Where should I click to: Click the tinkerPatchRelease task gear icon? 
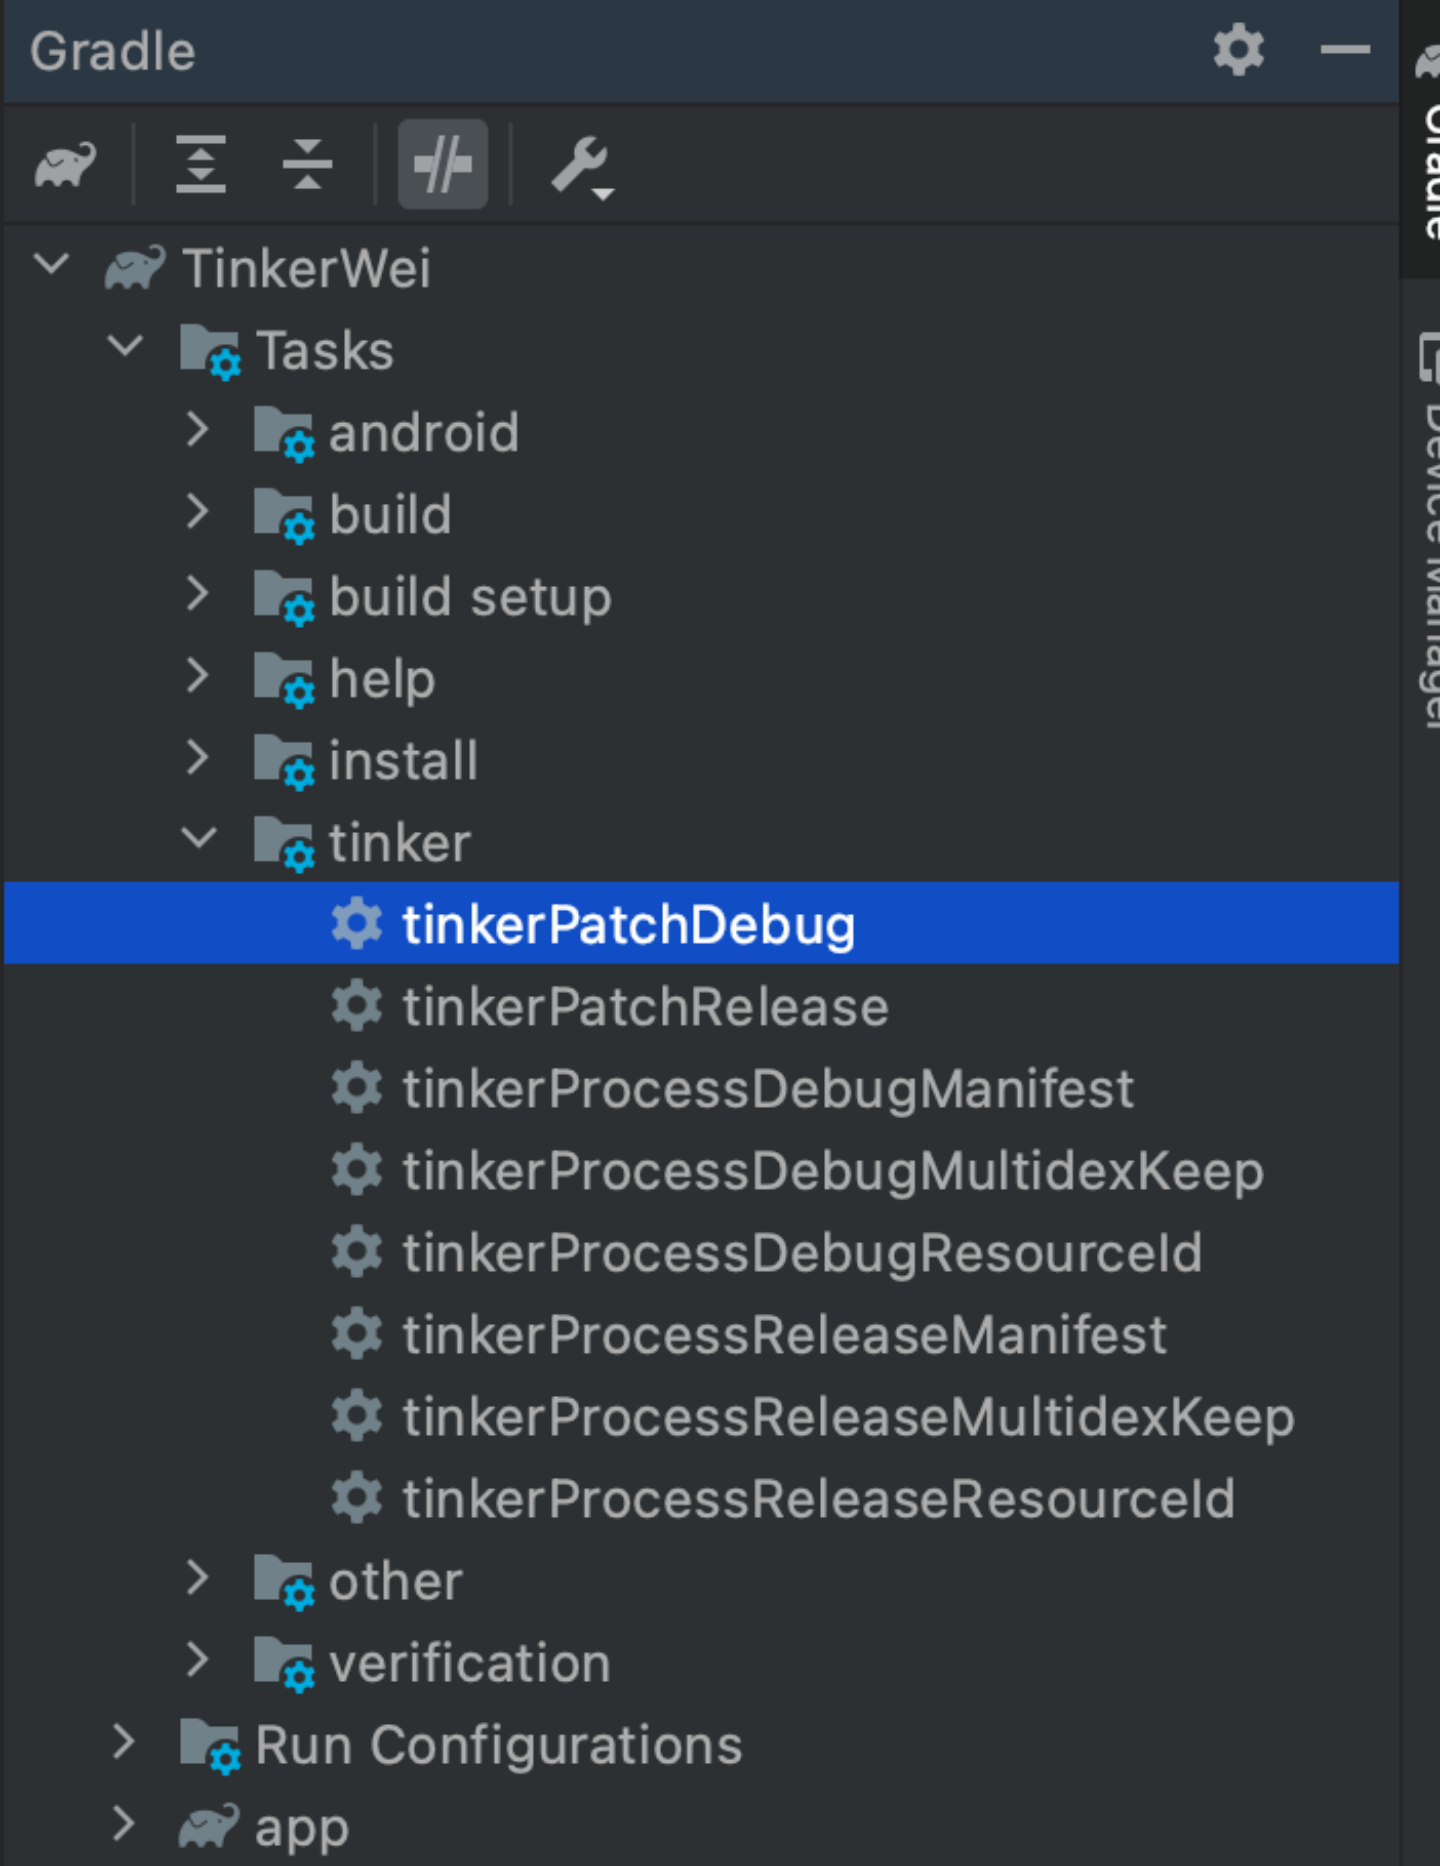click(358, 1006)
